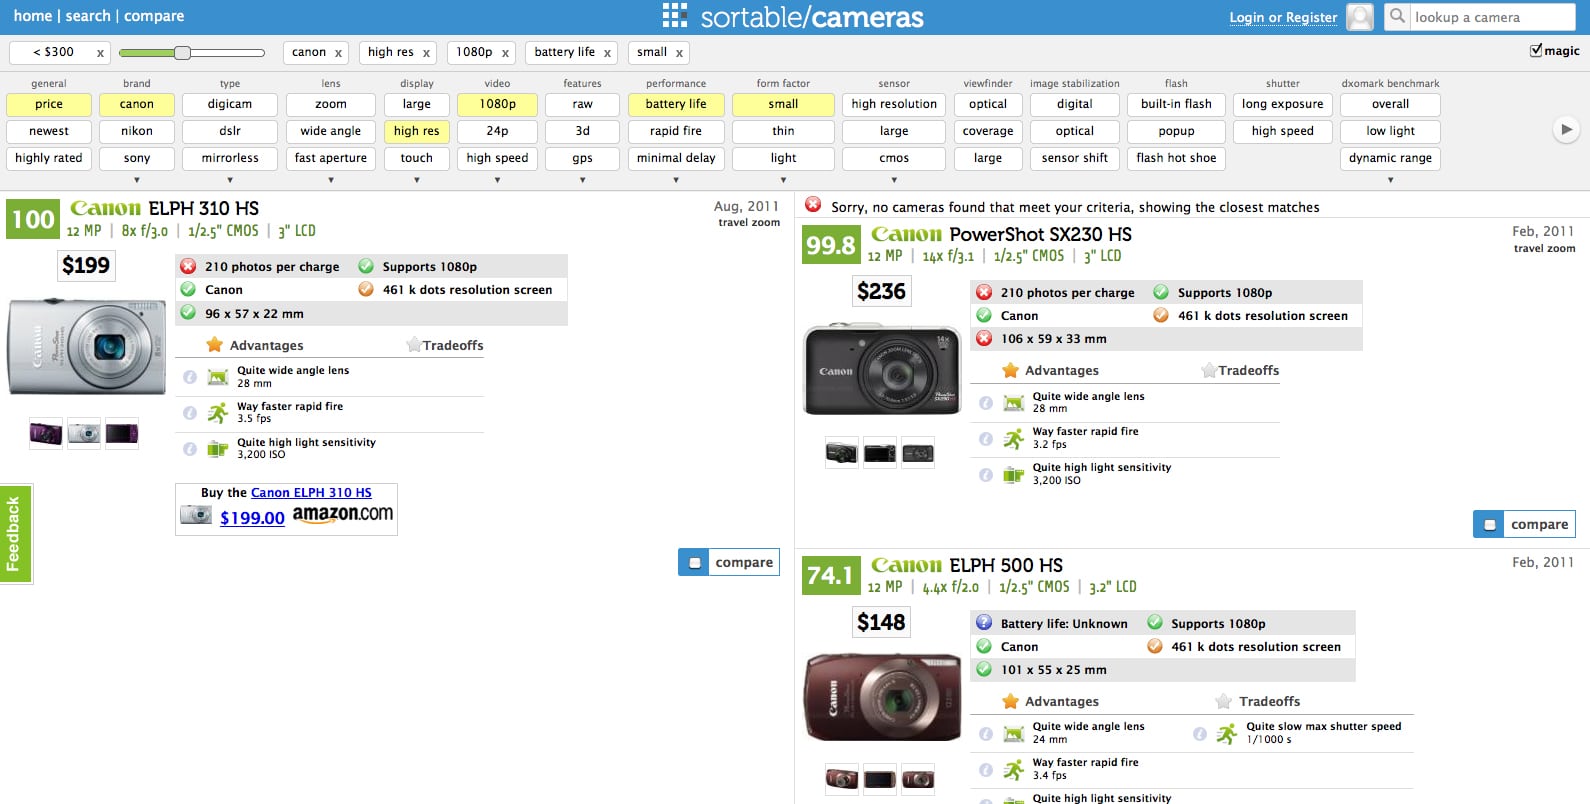Click info icon beside ELPH 310 wide angle lens

(x=190, y=377)
